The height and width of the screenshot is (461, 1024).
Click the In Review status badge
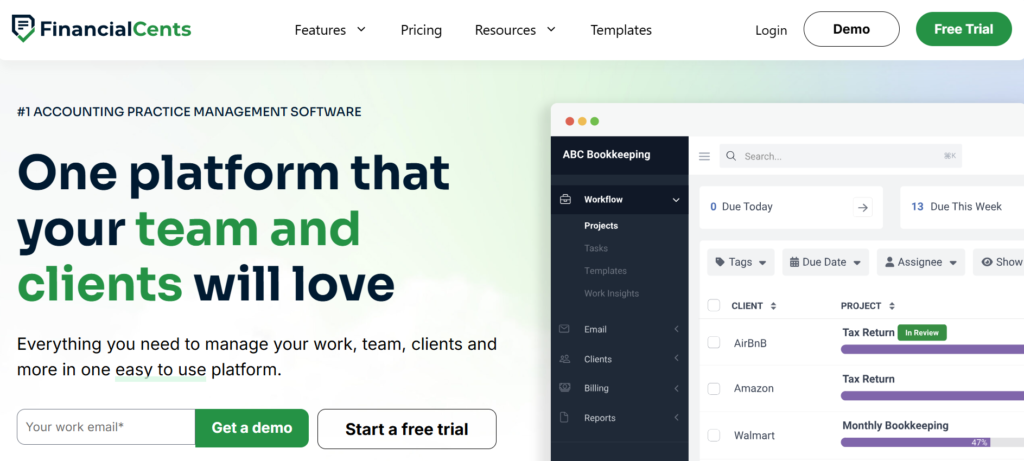coord(921,332)
